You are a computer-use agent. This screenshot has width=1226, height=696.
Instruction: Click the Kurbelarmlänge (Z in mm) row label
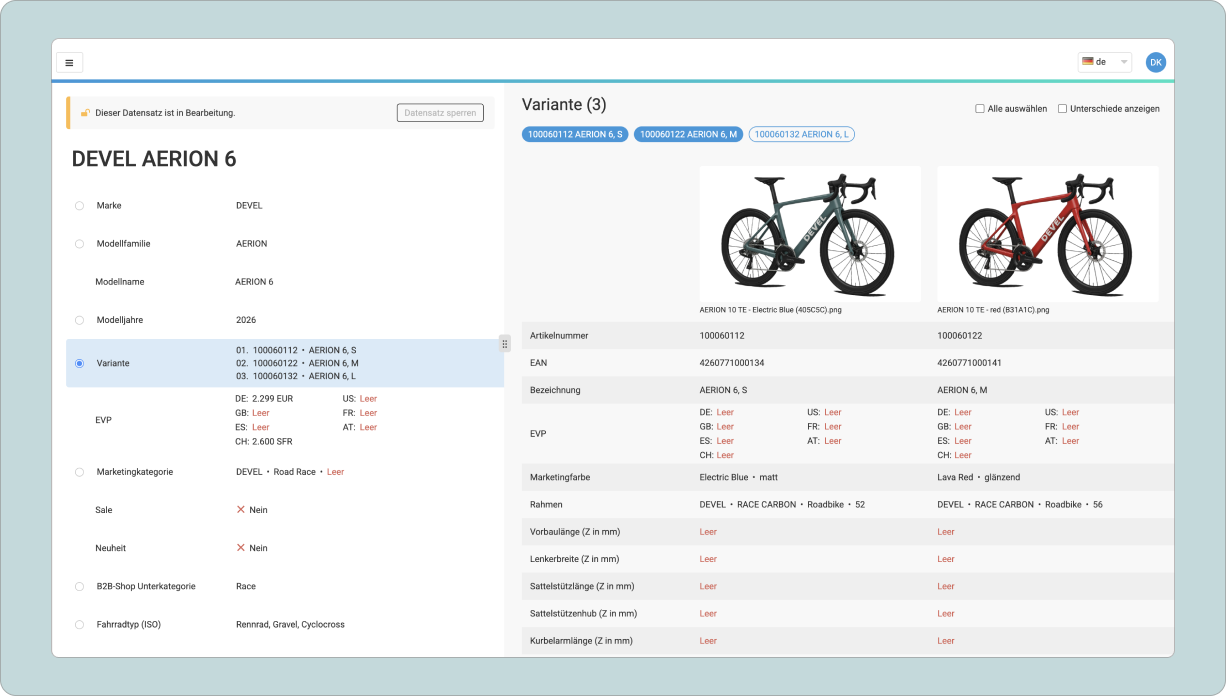click(x=583, y=641)
